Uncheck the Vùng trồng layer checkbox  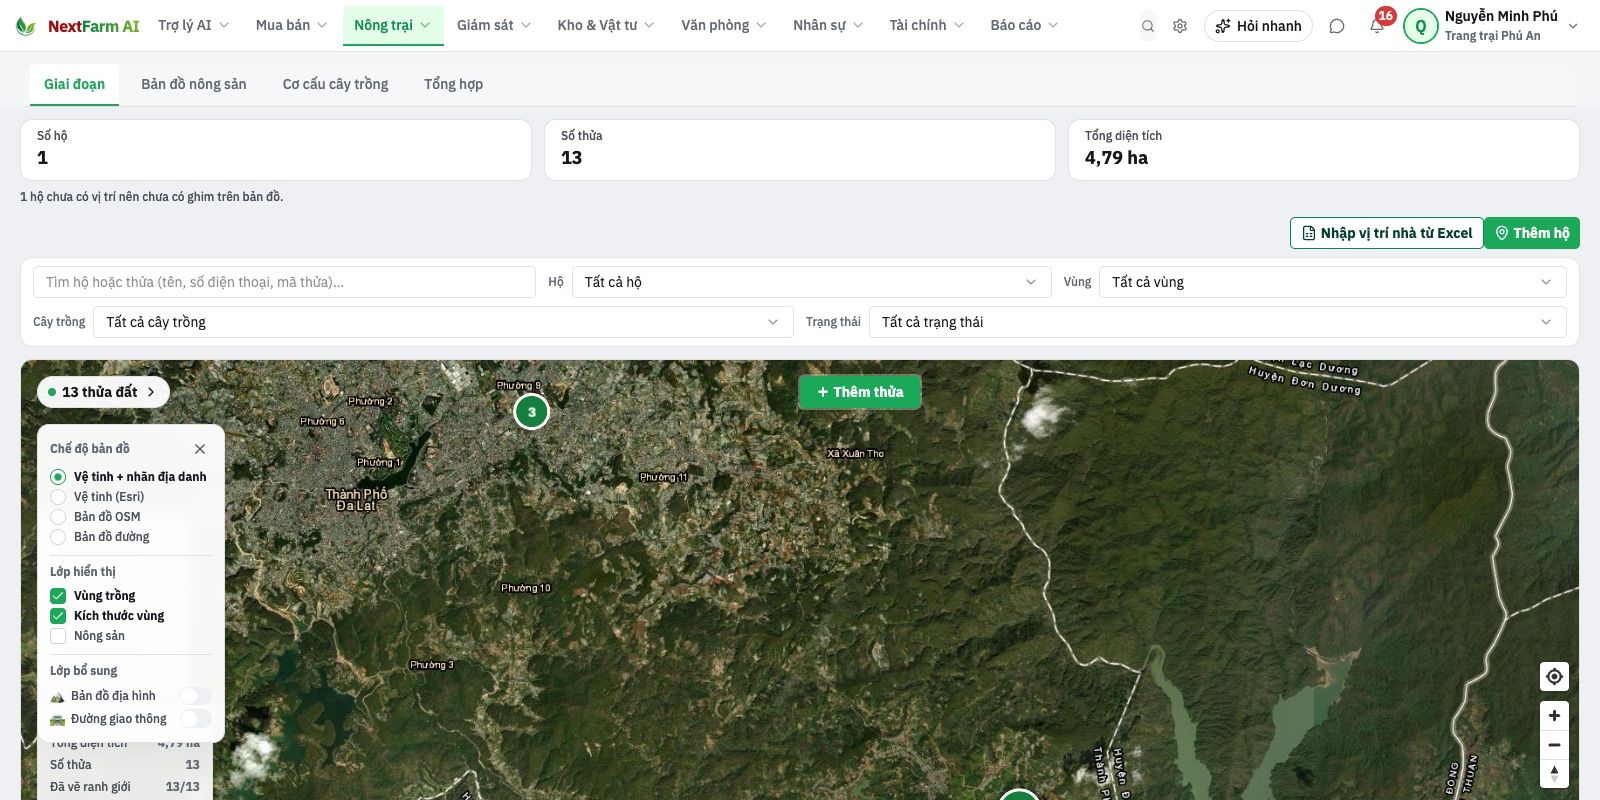coord(58,596)
